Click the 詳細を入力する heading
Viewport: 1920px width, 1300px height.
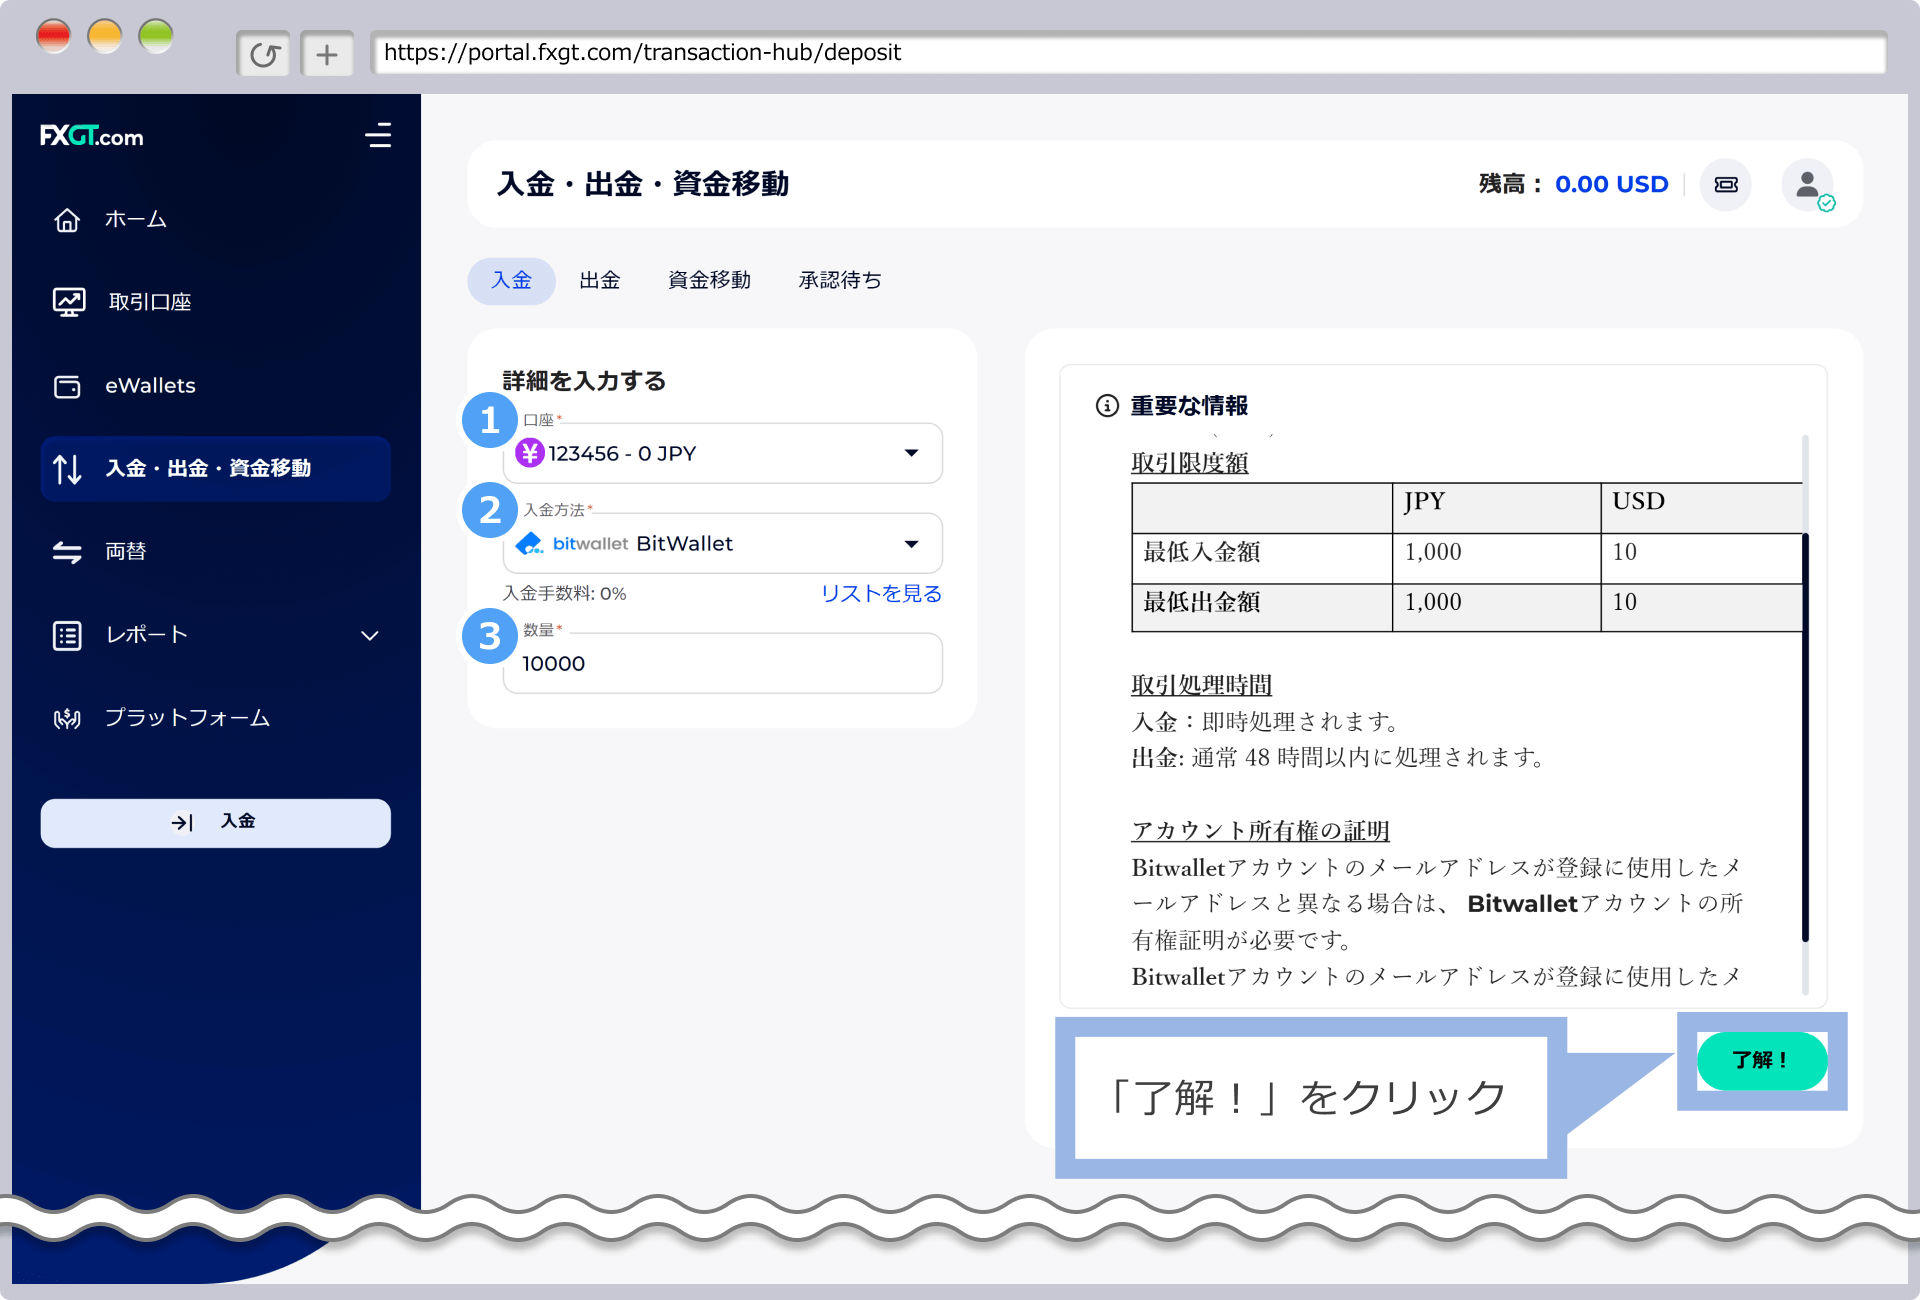[584, 381]
